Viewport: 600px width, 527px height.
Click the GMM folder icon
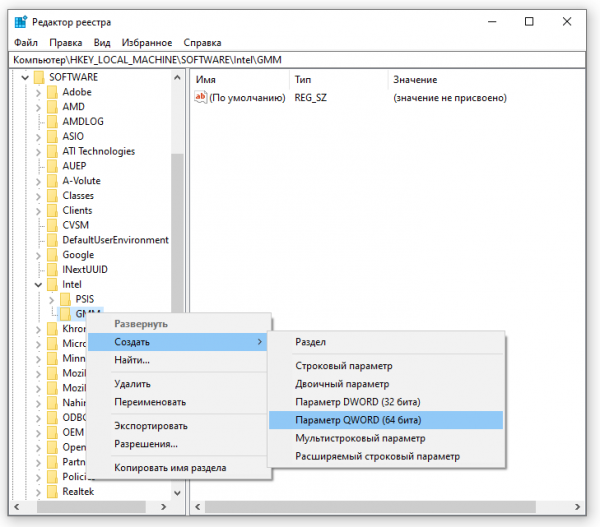[65, 314]
